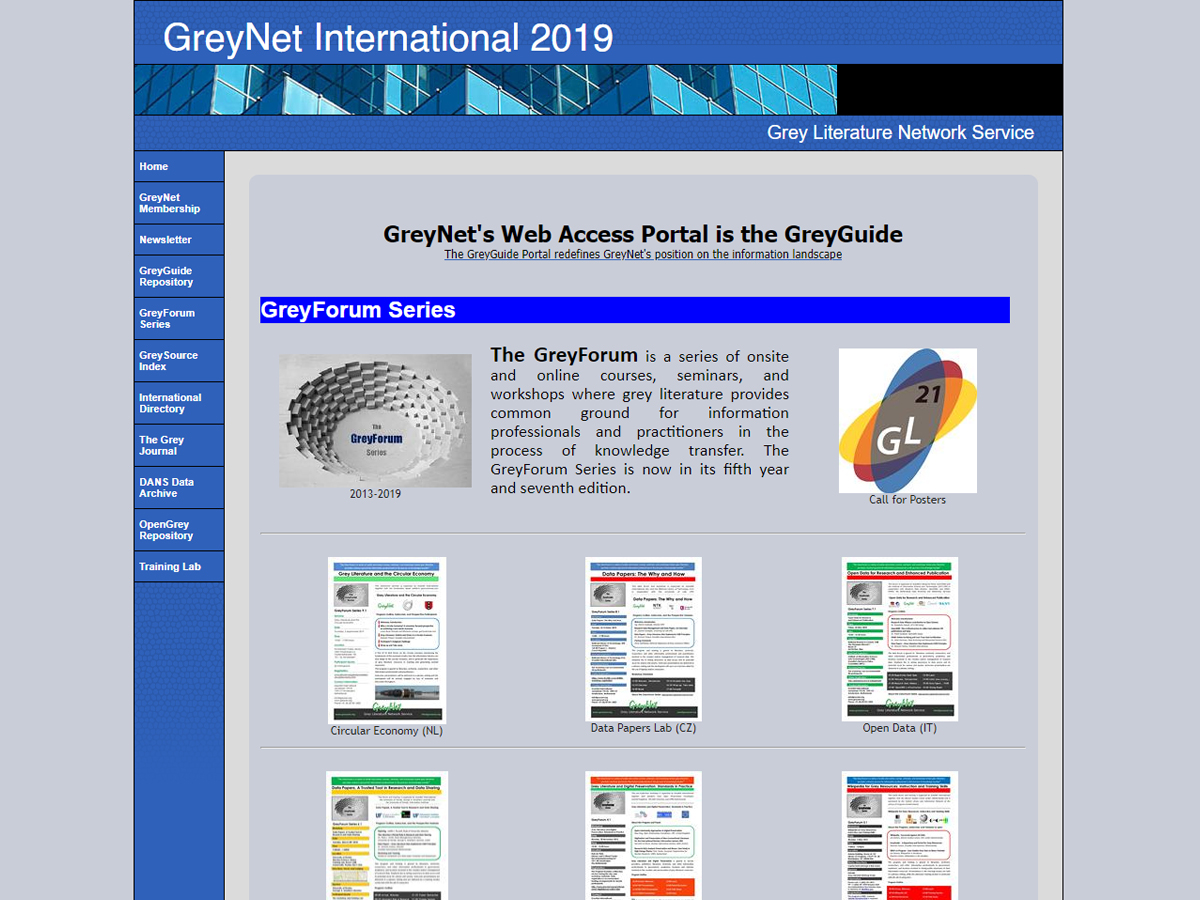This screenshot has width=1200, height=900.
Task: Open The Grey Journal menu item
Action: (x=162, y=445)
